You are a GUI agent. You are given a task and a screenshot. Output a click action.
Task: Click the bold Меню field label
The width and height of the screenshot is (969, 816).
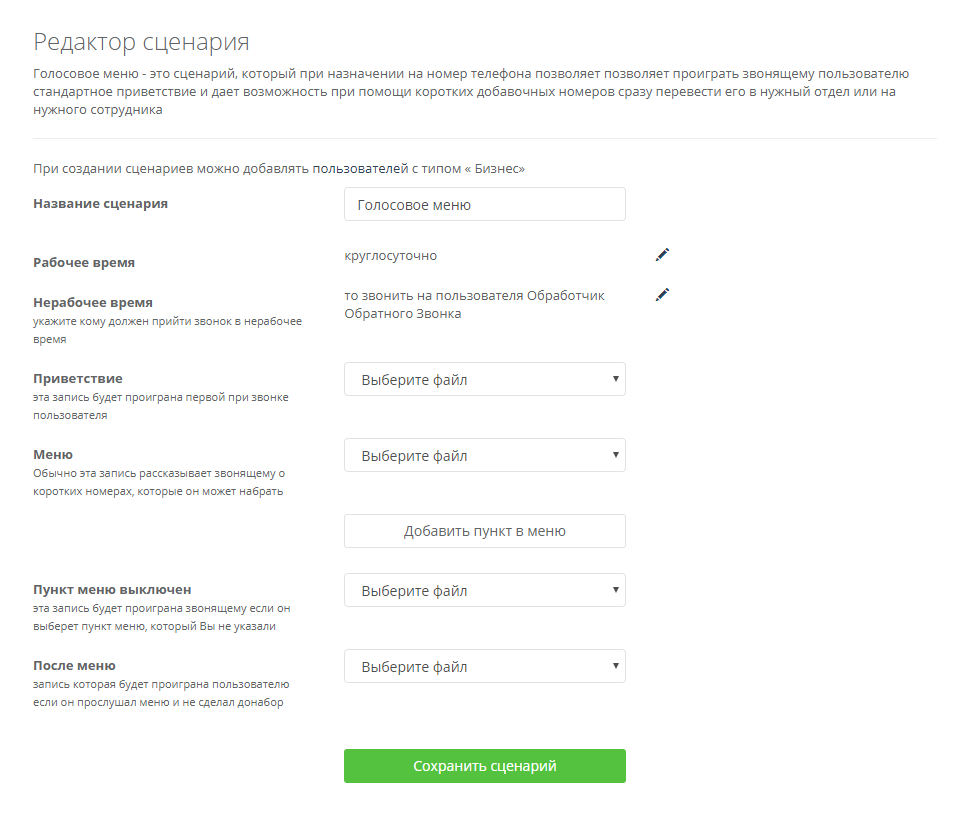point(53,455)
